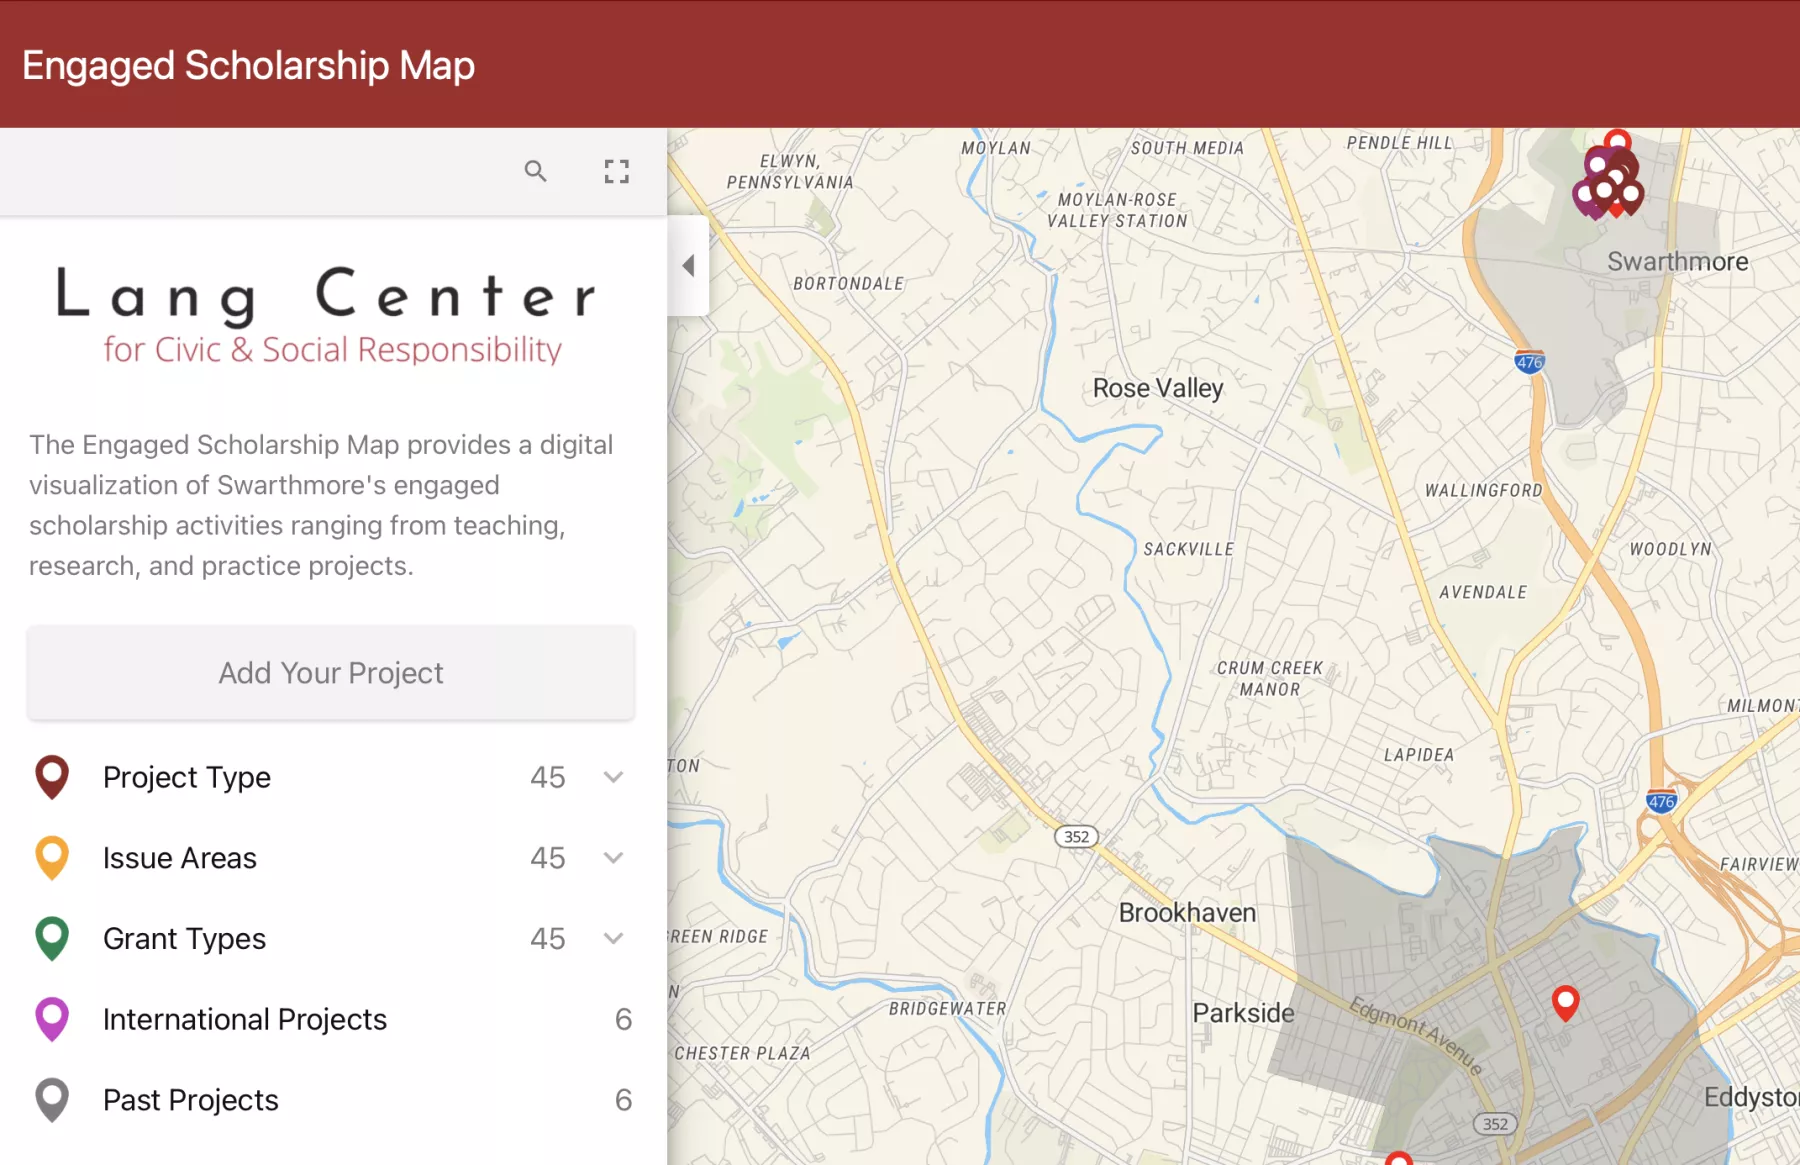Click the route 352 badge near Brookhaven

[1076, 837]
